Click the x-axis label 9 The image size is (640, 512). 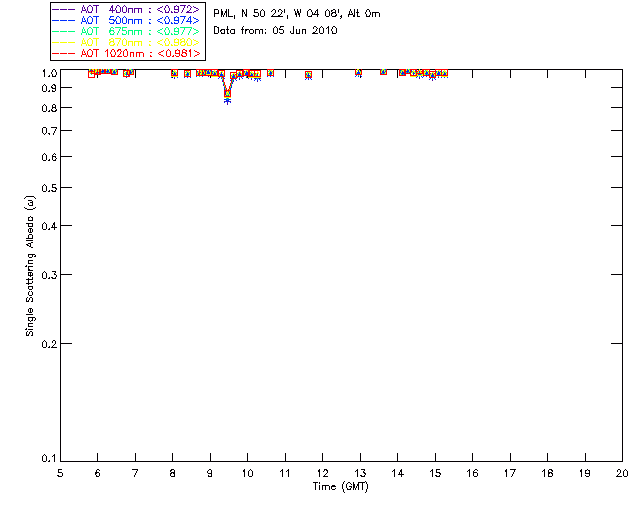(x=210, y=473)
